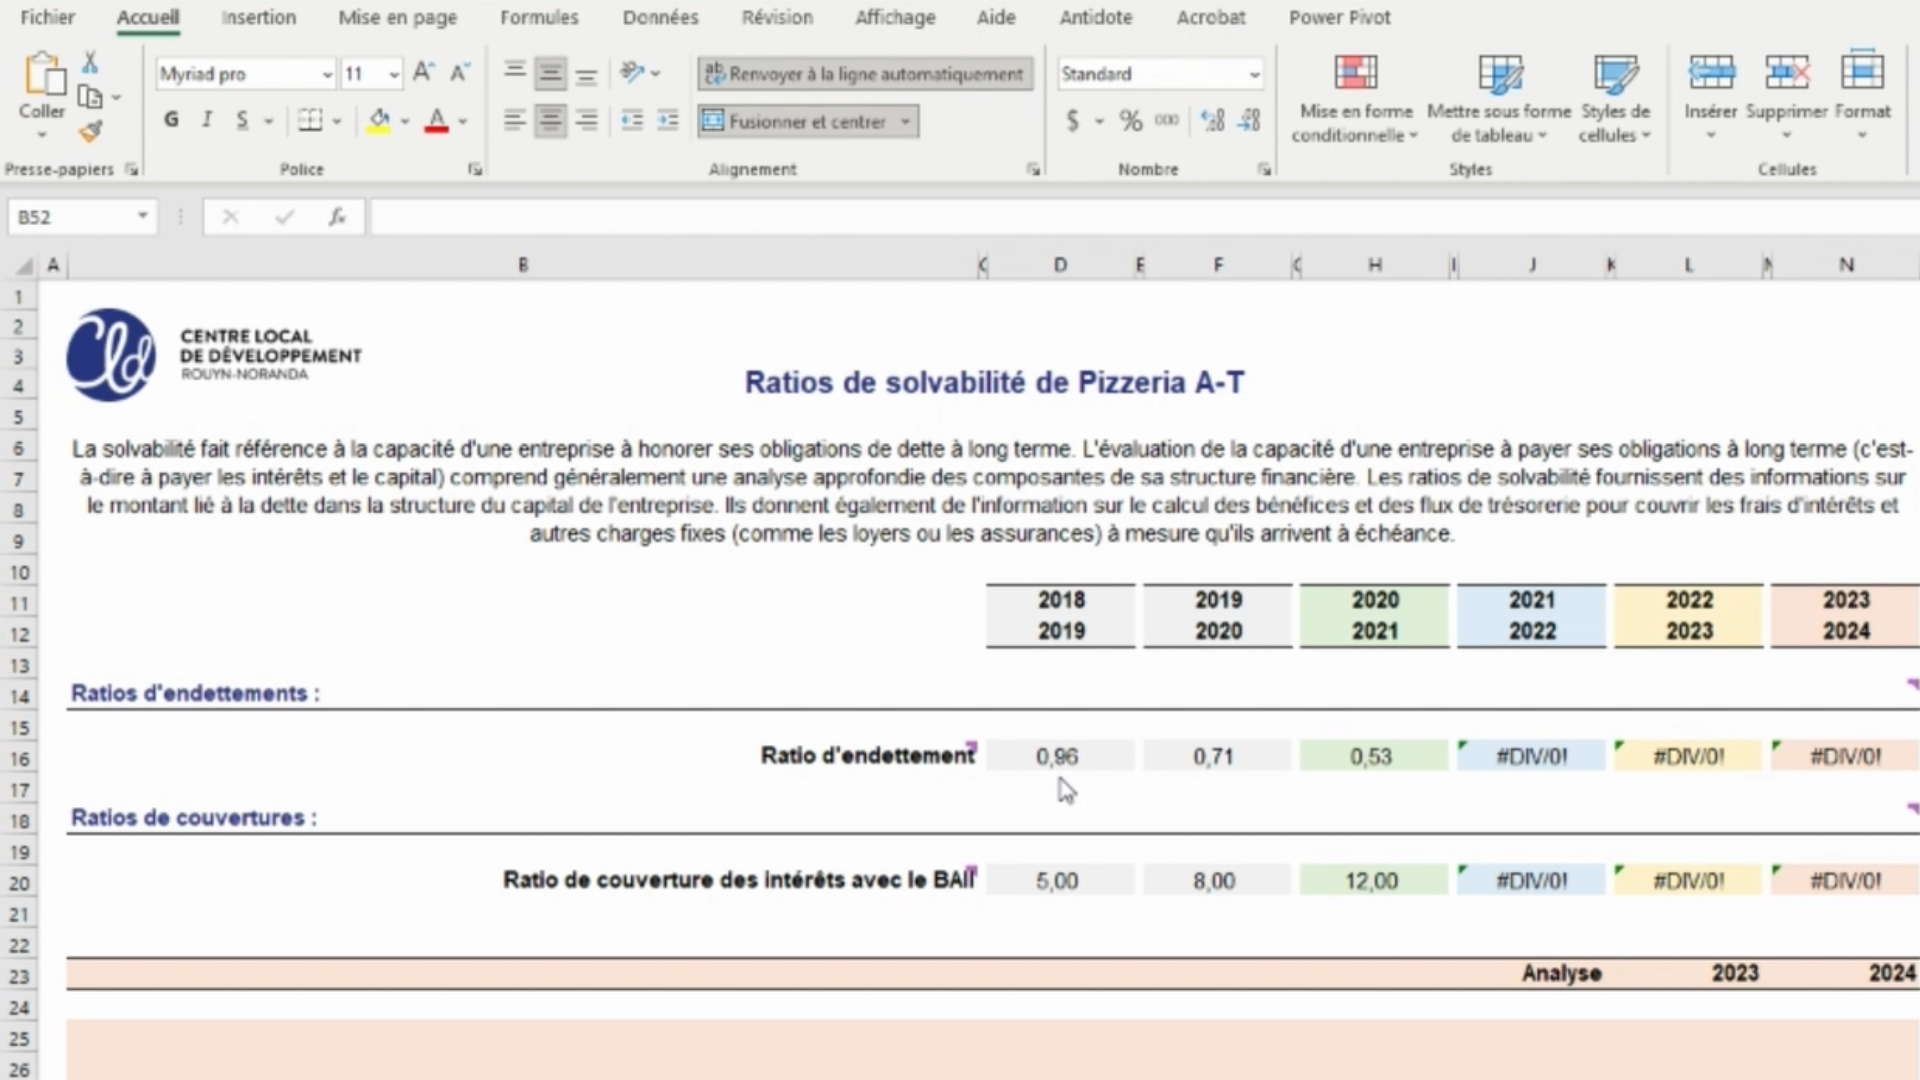
Task: Click the Supprimer cells icon
Action: pos(1787,73)
